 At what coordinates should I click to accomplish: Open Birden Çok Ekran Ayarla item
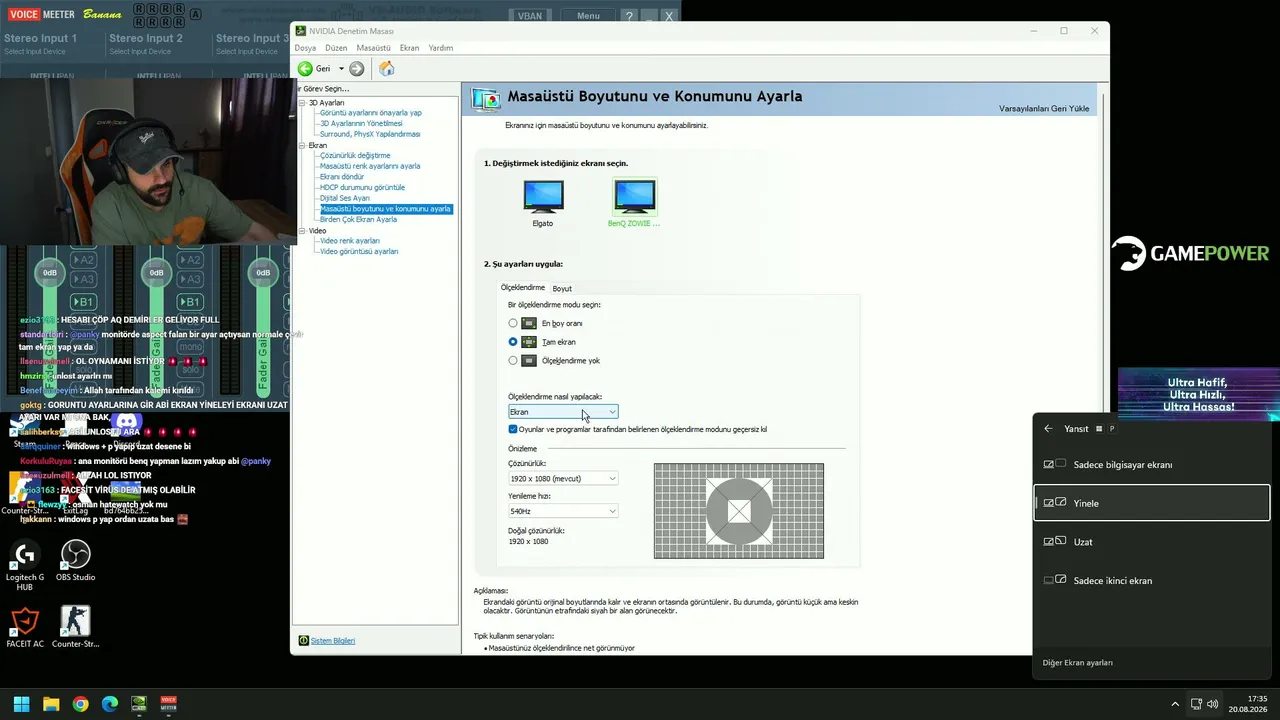358,219
